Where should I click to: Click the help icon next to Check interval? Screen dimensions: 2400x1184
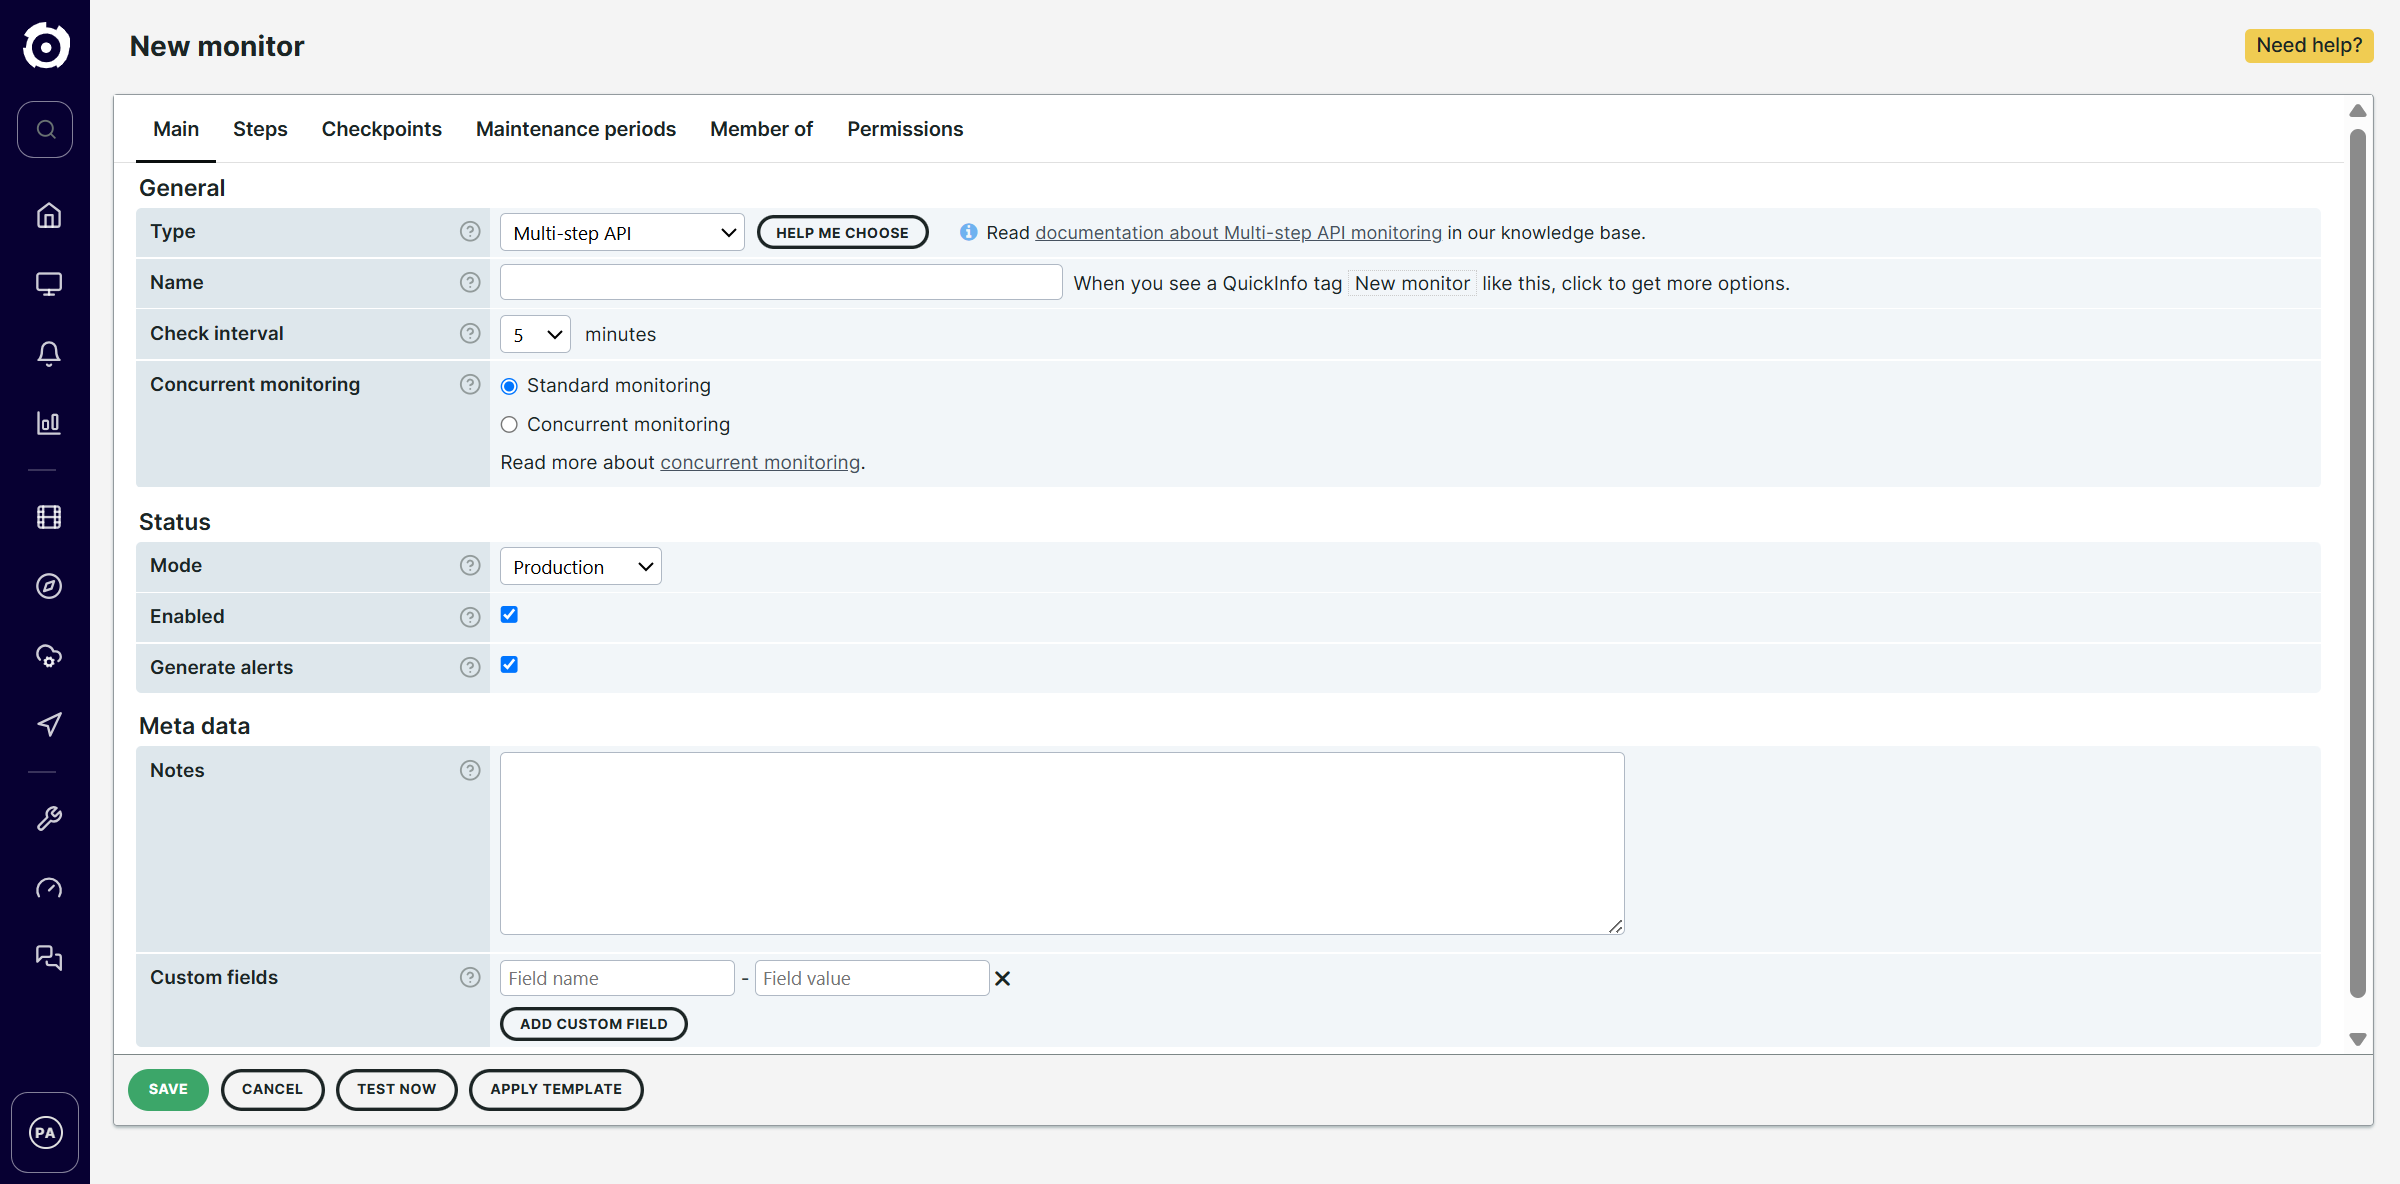point(470,334)
